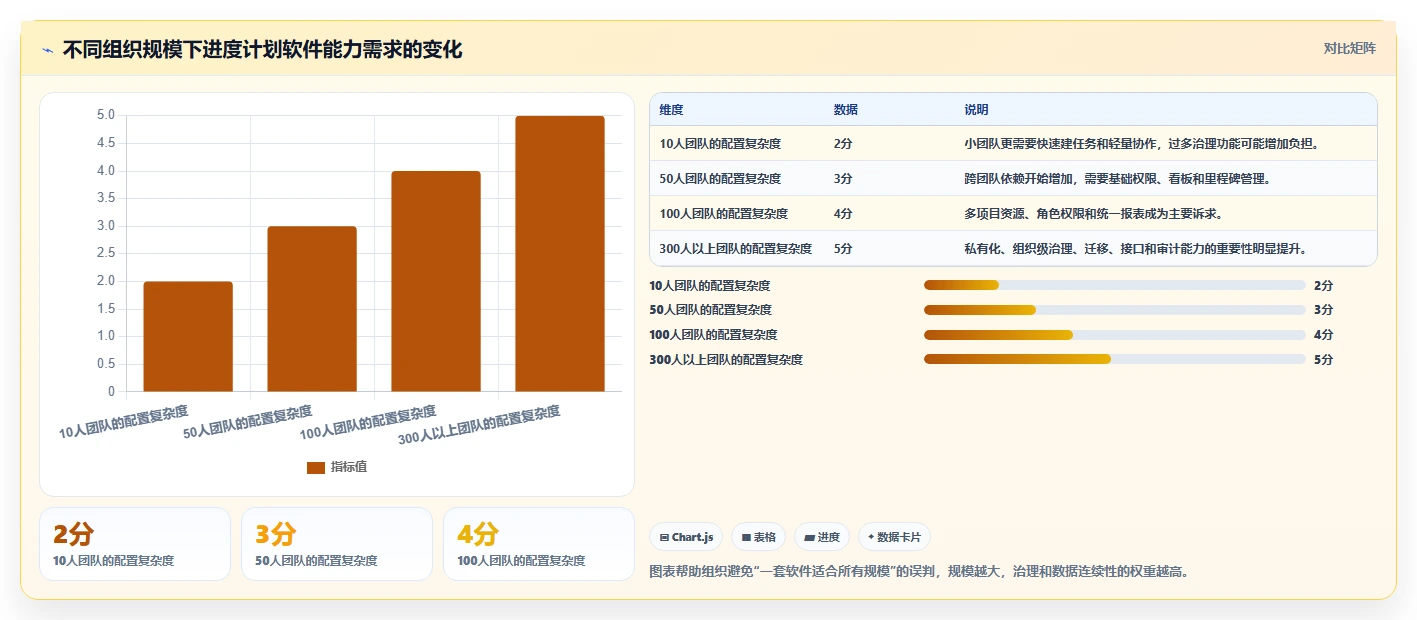Select the 100人团队 bar in chart
Viewport: 1417px width, 620px height.
click(x=436, y=281)
